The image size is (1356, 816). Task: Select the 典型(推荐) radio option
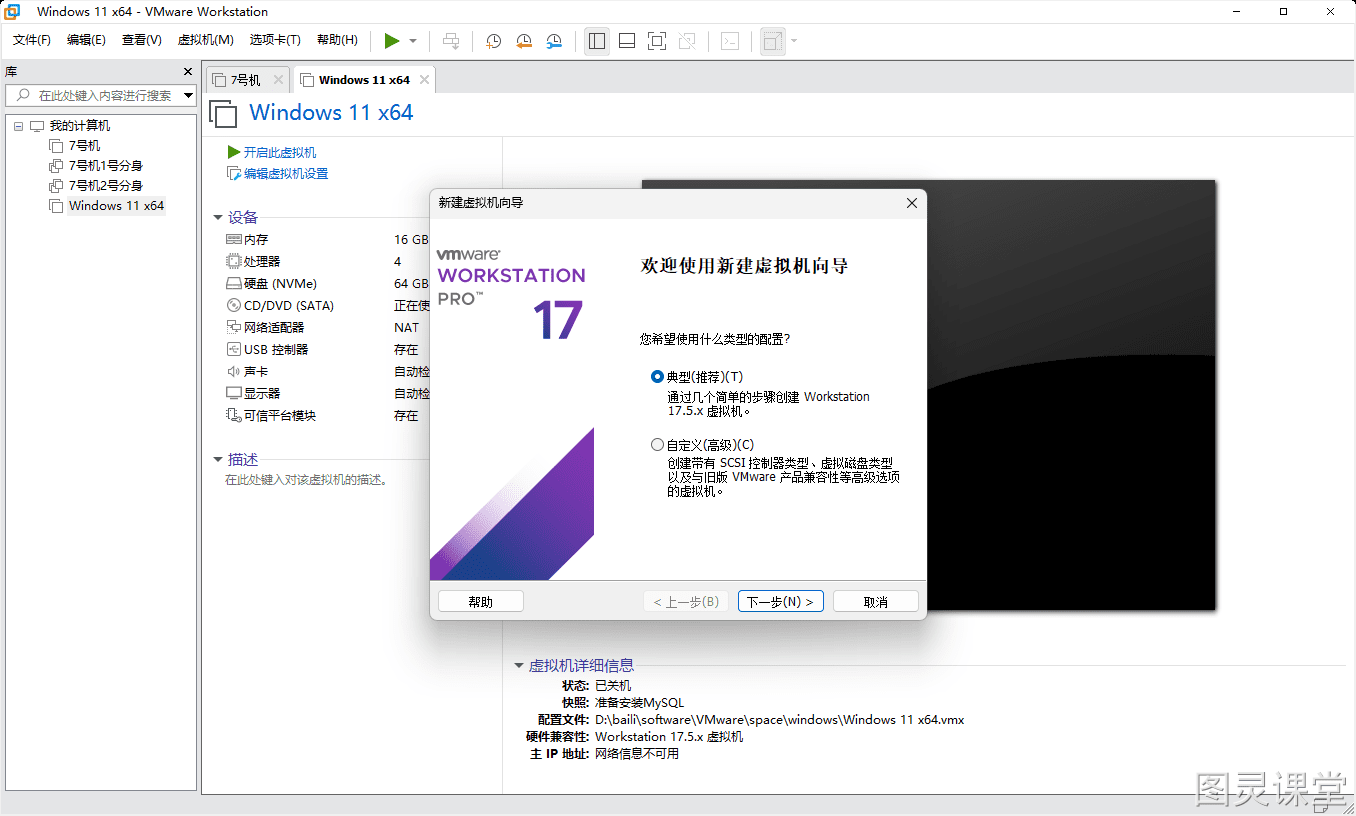tap(657, 377)
